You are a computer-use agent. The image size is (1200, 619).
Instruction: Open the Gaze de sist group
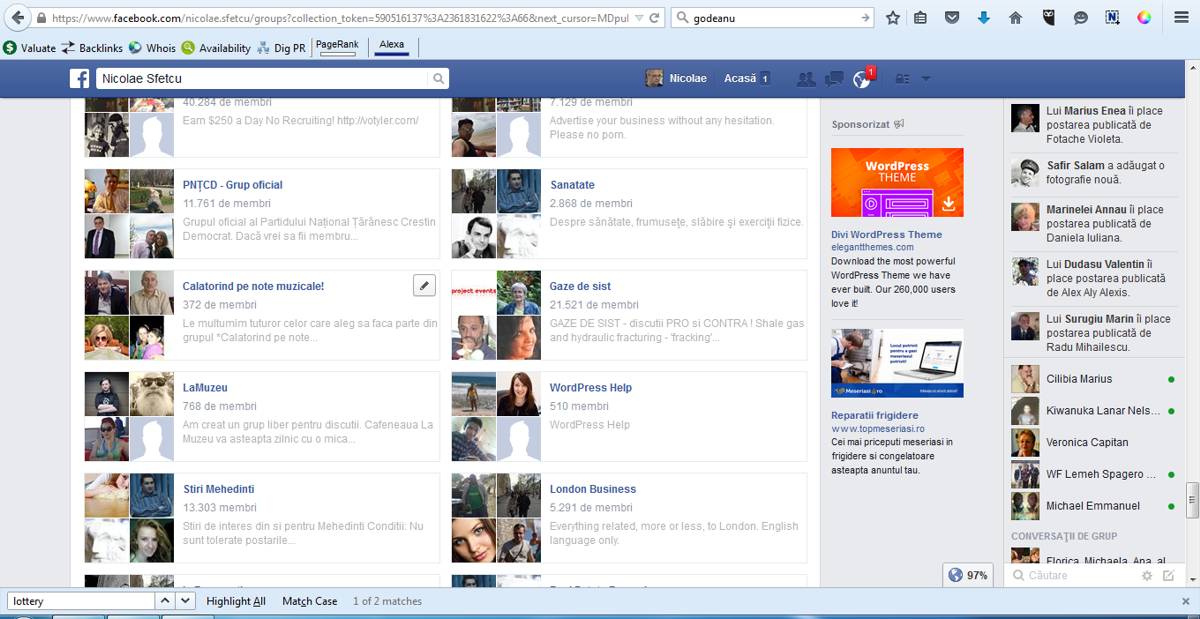pos(580,286)
